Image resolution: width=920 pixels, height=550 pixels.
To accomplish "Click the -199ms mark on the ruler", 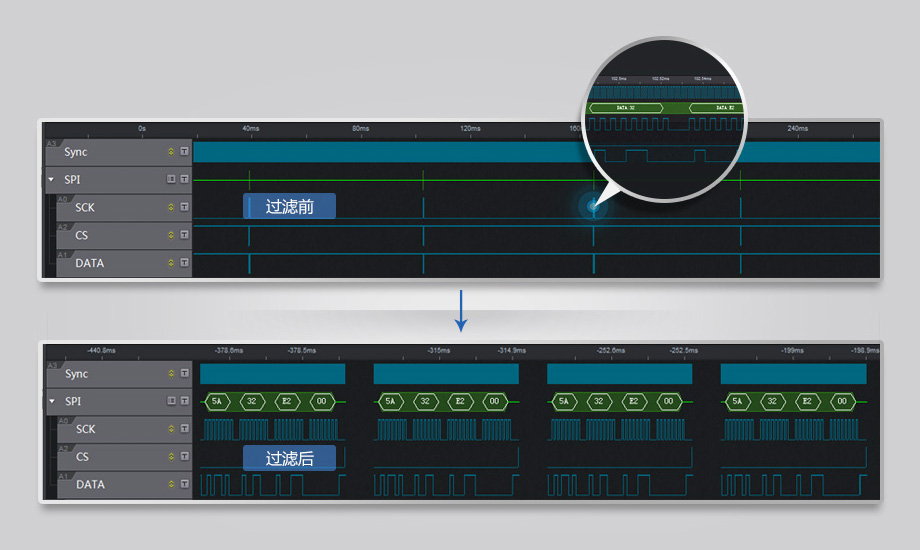I will (792, 350).
